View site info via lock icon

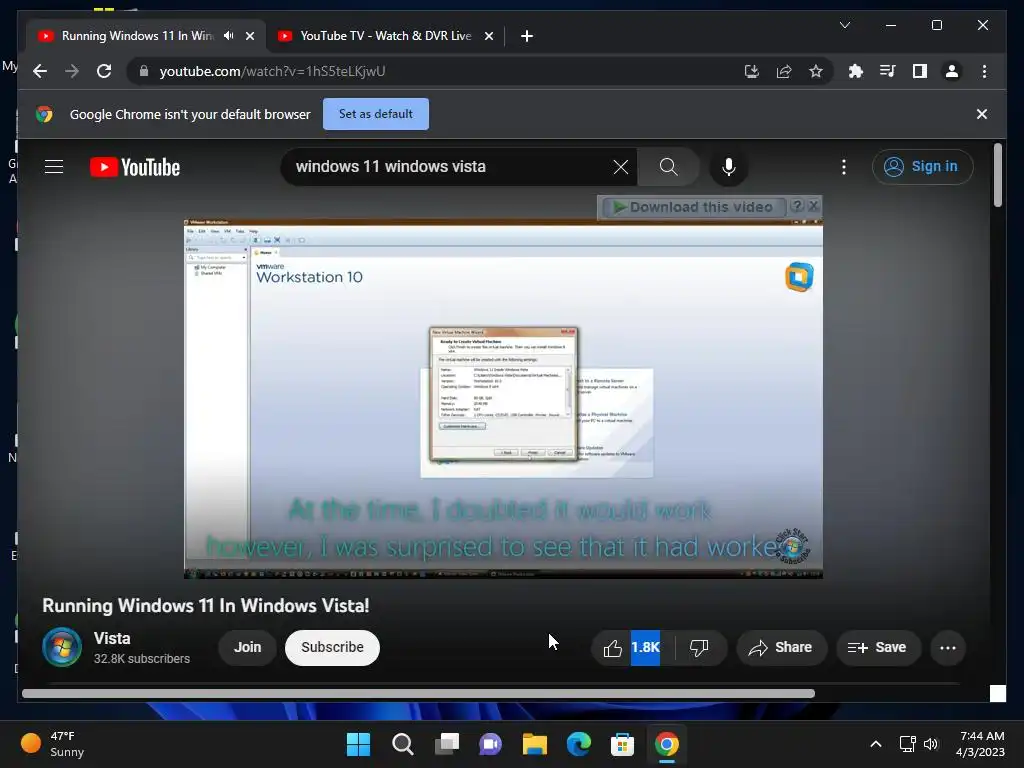coord(144,71)
